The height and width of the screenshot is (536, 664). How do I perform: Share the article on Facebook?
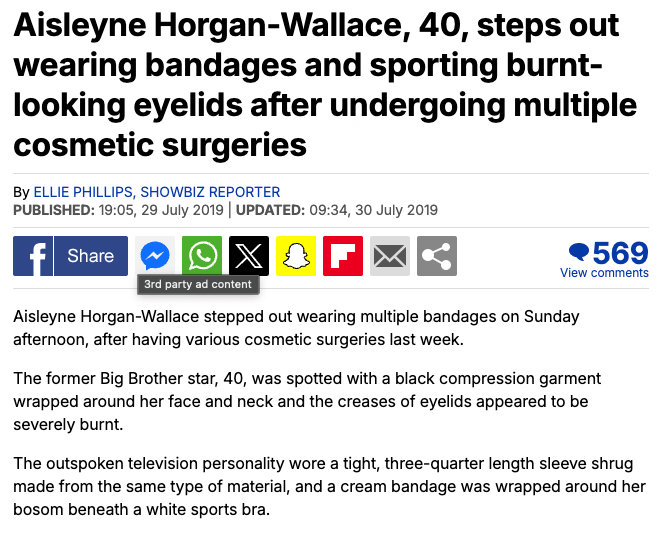pyautogui.click(x=70, y=256)
